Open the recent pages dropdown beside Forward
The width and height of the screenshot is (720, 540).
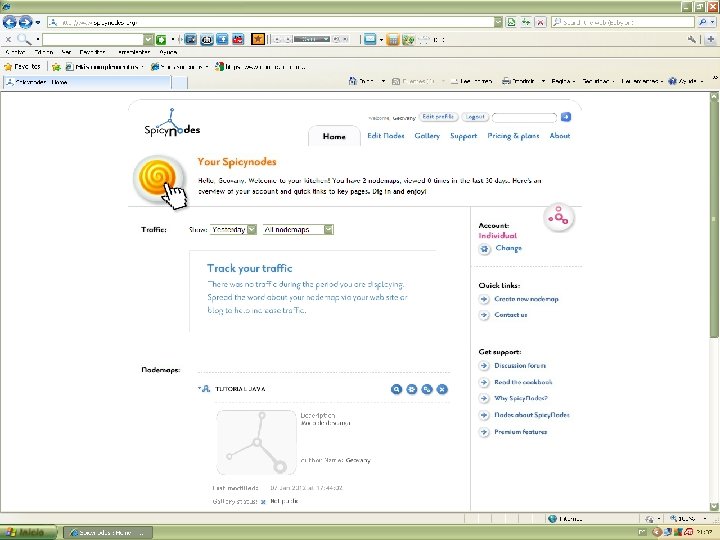[x=38, y=22]
